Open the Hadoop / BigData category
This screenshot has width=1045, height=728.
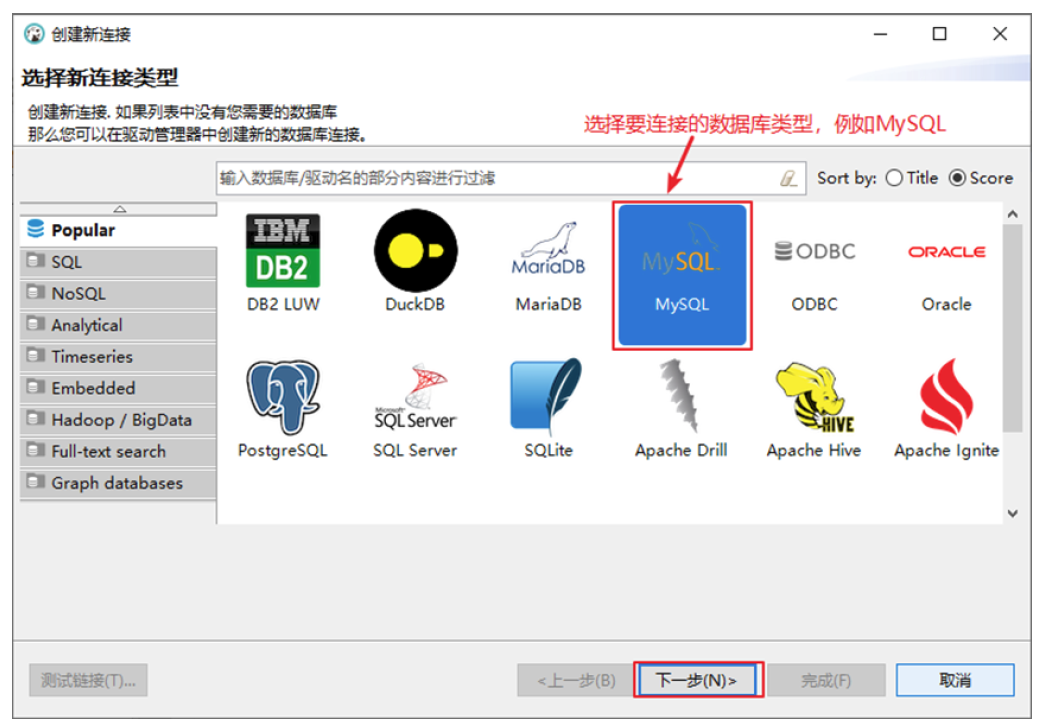pyautogui.click(x=119, y=420)
